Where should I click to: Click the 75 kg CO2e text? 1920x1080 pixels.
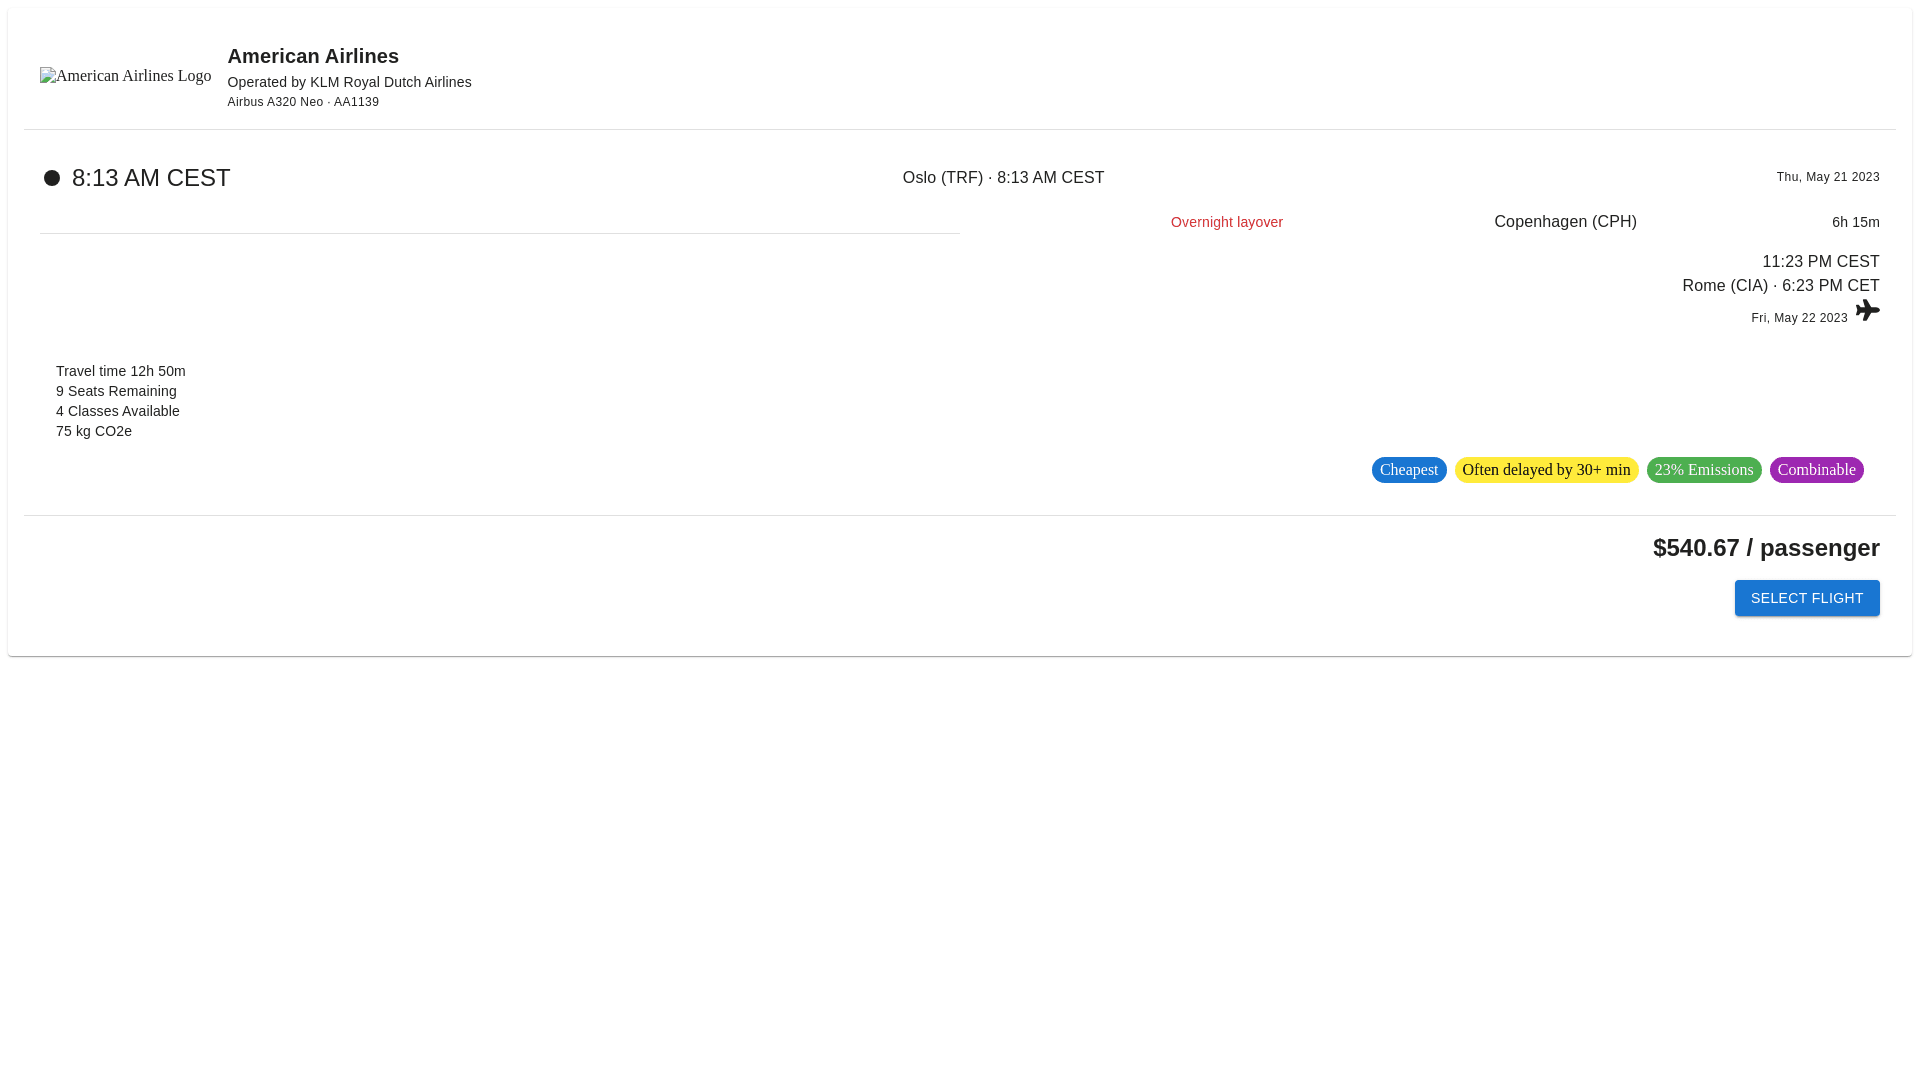[x=94, y=431]
